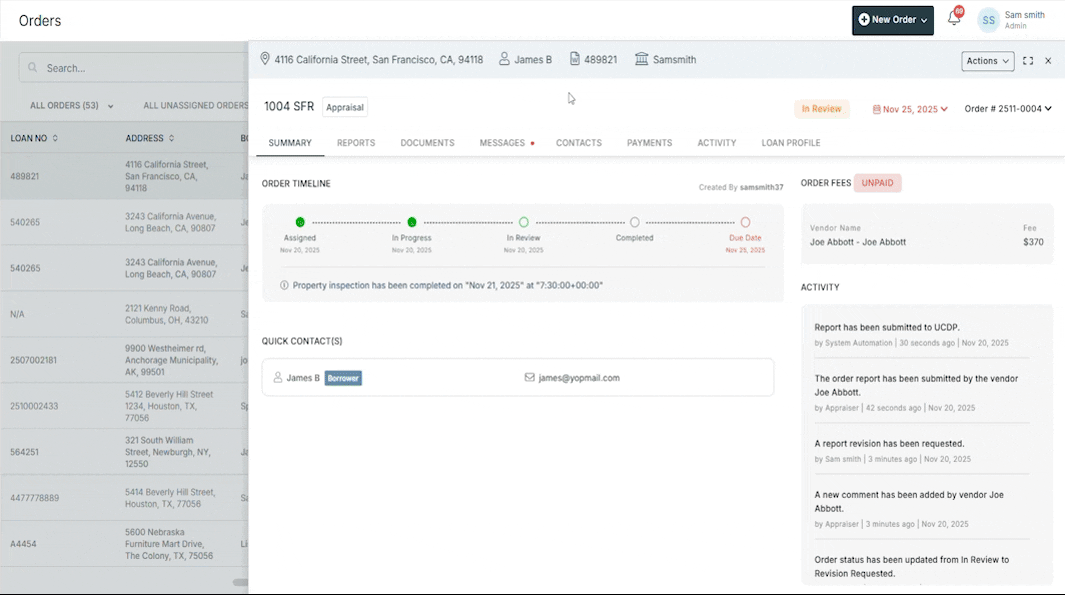Go to the Loan Profile tab
The width and height of the screenshot is (1065, 595).
[790, 143]
